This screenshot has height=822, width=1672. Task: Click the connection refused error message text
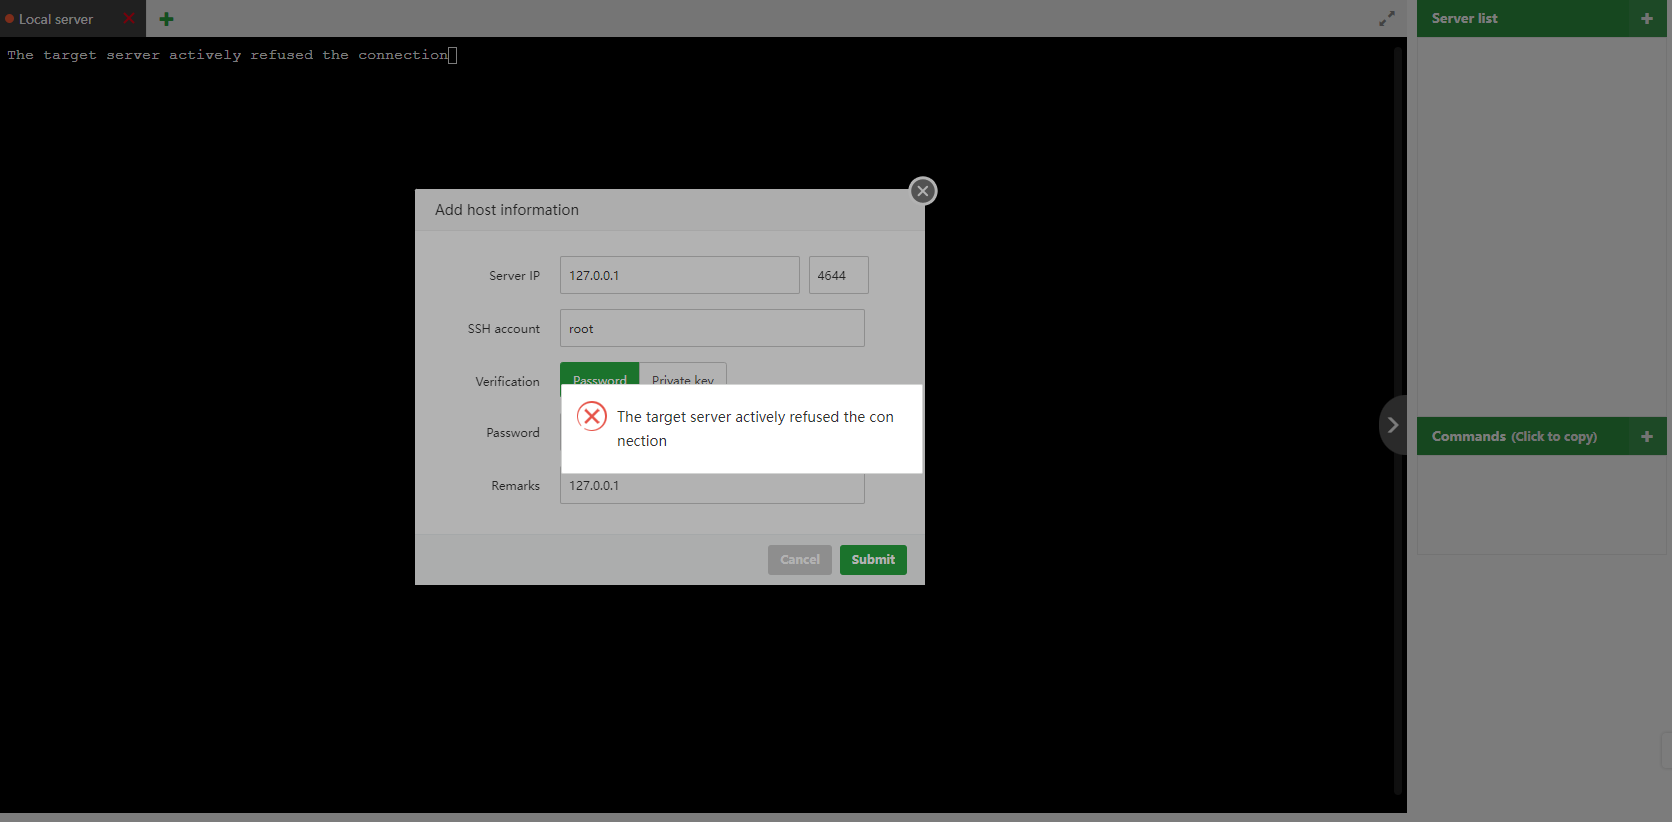[755, 429]
